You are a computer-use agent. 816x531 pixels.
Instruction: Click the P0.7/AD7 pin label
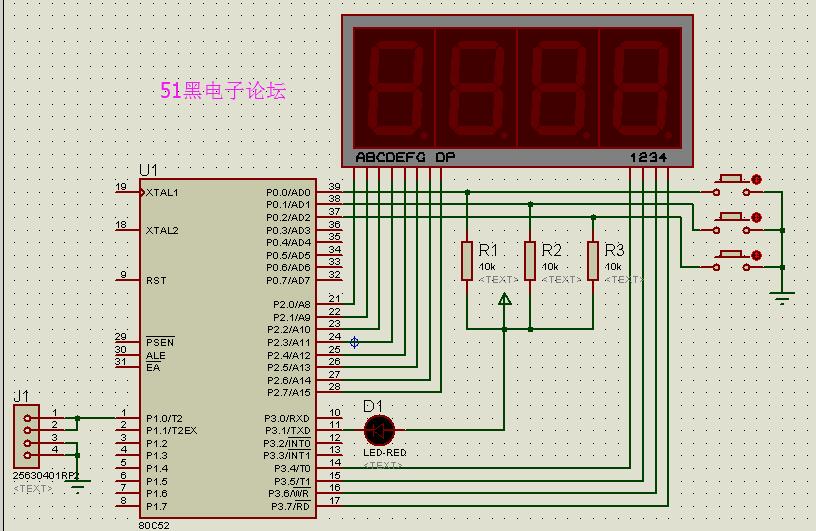(x=288, y=281)
